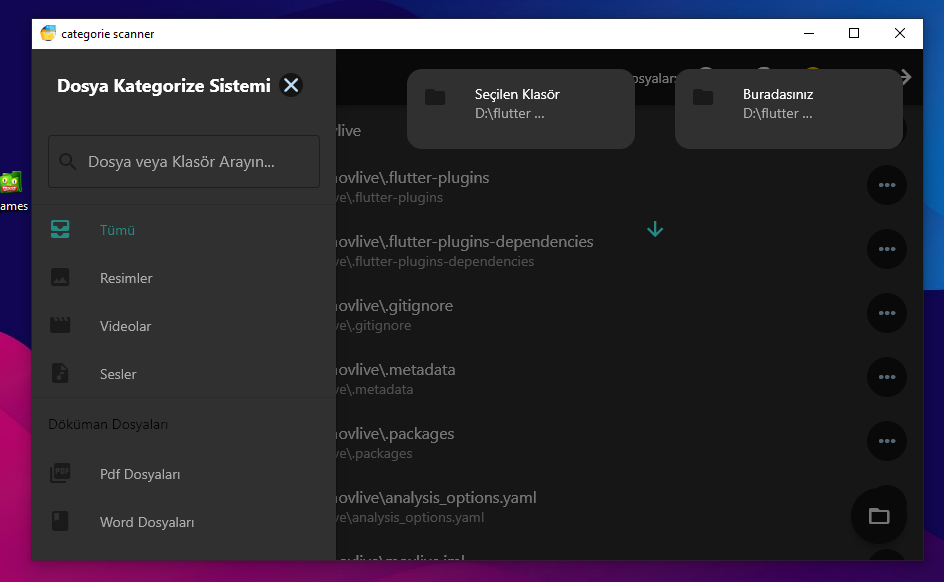Open the Buradasınız card
The image size is (944, 582).
tap(789, 109)
